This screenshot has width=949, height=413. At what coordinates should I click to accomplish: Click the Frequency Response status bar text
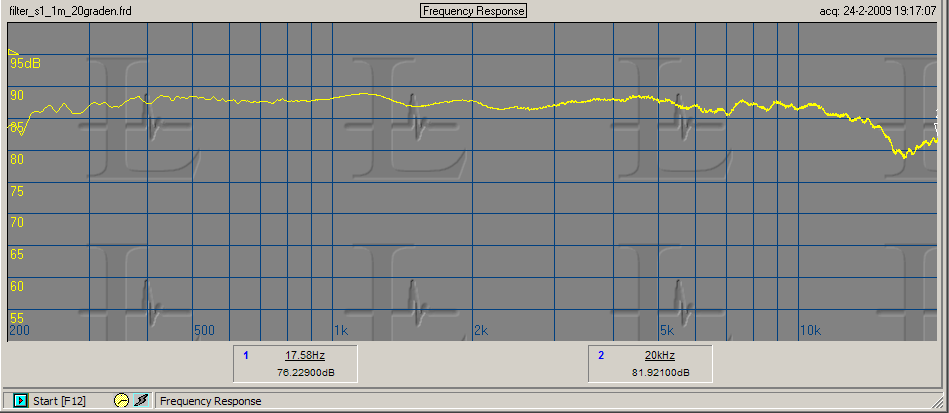[x=211, y=401]
